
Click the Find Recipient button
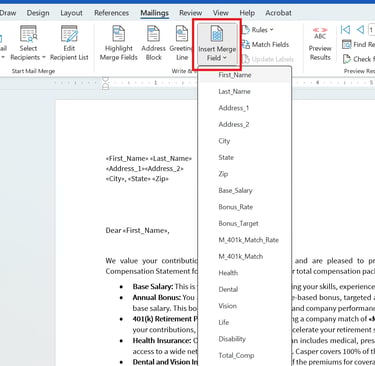[358, 44]
